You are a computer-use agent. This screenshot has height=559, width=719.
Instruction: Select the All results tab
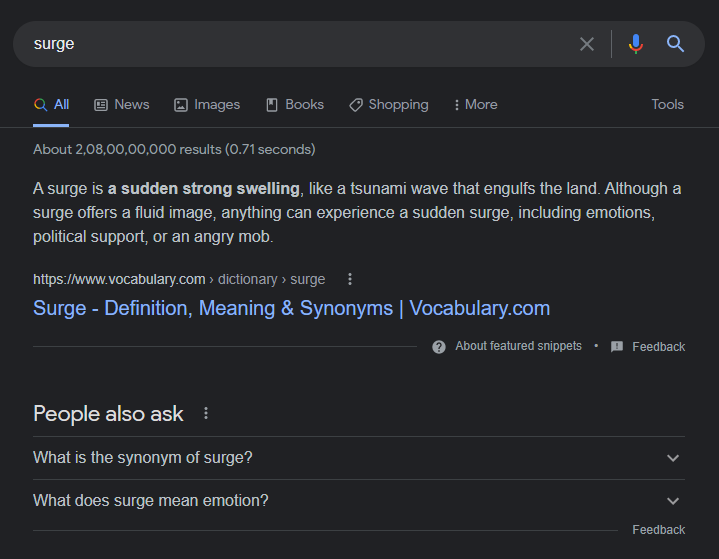pos(51,105)
